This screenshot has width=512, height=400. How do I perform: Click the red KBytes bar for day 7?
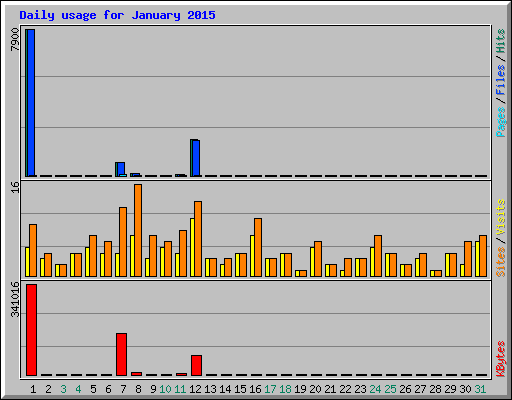coord(121,354)
